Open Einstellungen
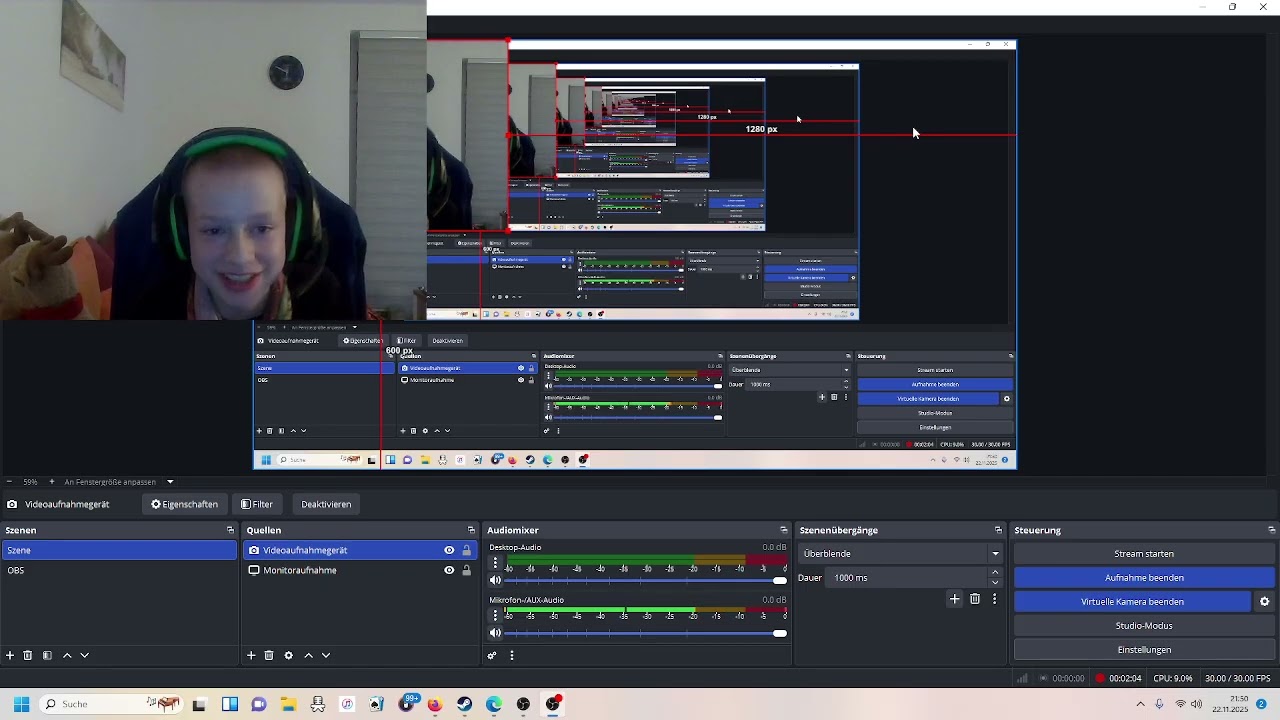1280x720 pixels. pyautogui.click(x=1144, y=649)
